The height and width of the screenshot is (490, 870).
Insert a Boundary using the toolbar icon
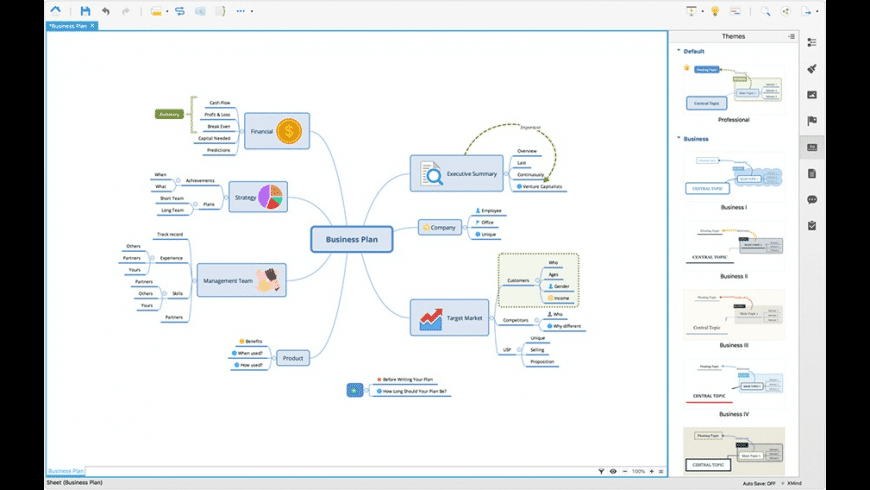(200, 11)
